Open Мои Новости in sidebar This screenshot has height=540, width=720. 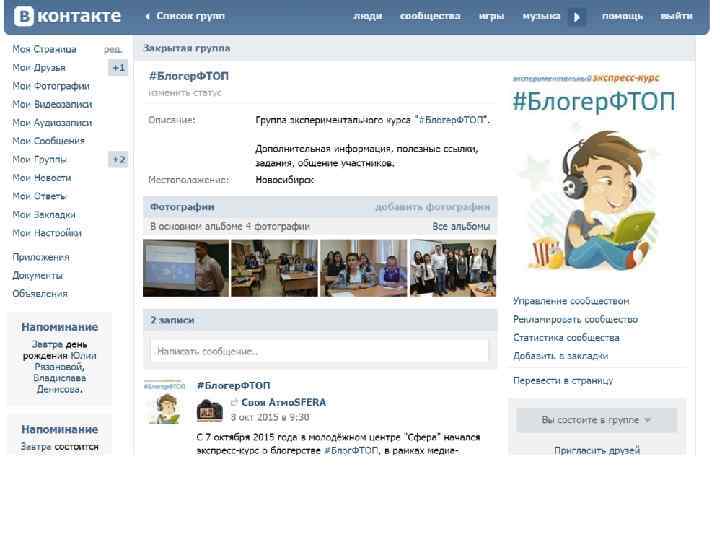coord(42,178)
